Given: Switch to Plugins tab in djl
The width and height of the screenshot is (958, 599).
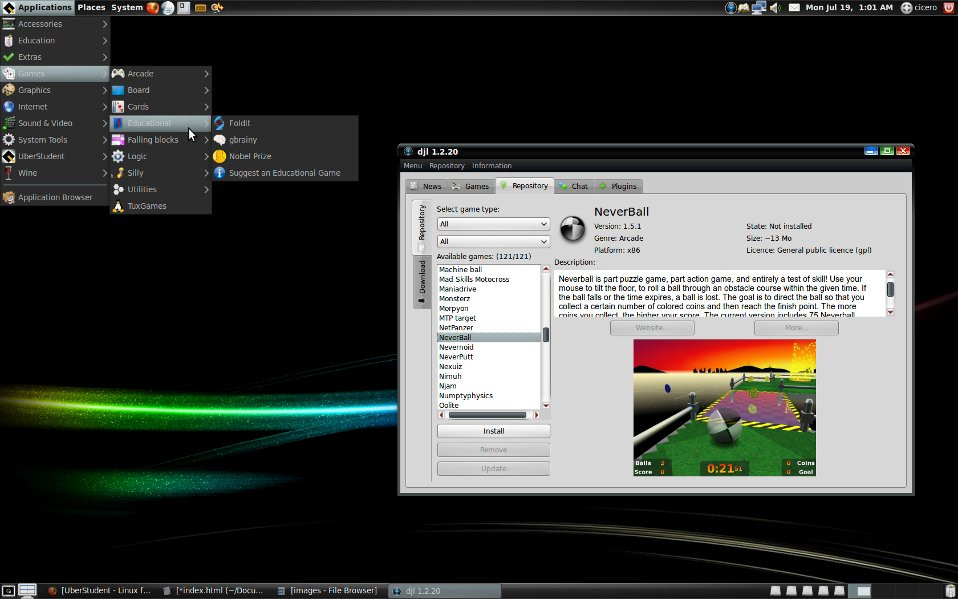Looking at the screenshot, I should (x=618, y=186).
